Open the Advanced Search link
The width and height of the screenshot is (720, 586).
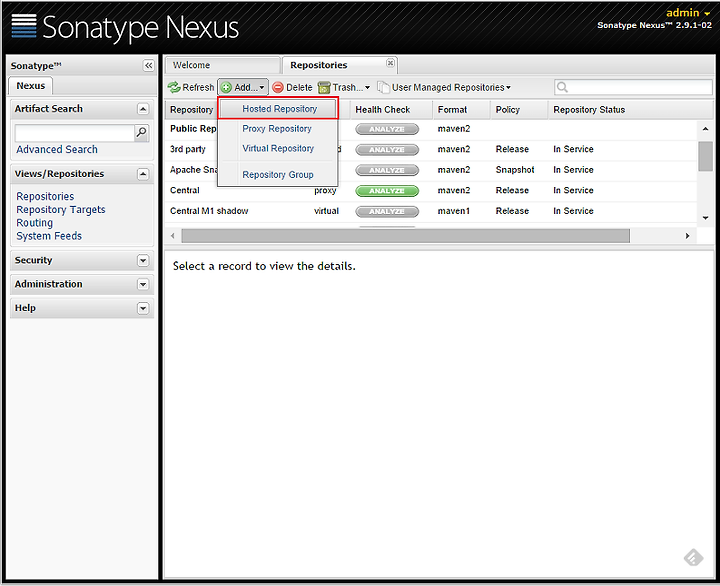pos(57,149)
